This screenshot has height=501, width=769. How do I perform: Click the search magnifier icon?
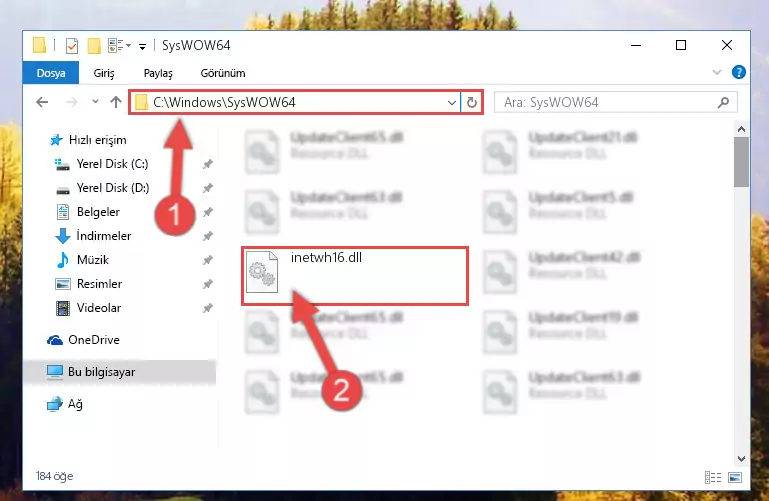point(723,102)
